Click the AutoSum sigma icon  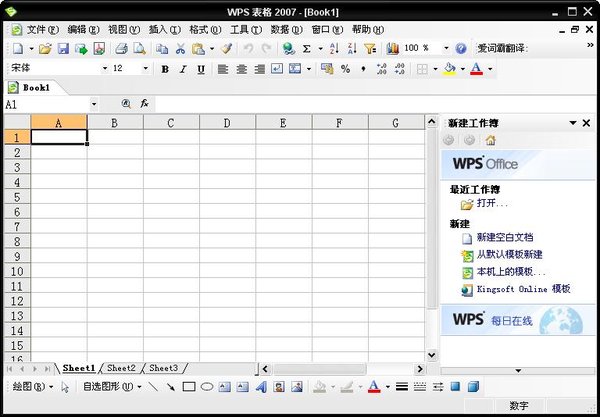pos(307,49)
